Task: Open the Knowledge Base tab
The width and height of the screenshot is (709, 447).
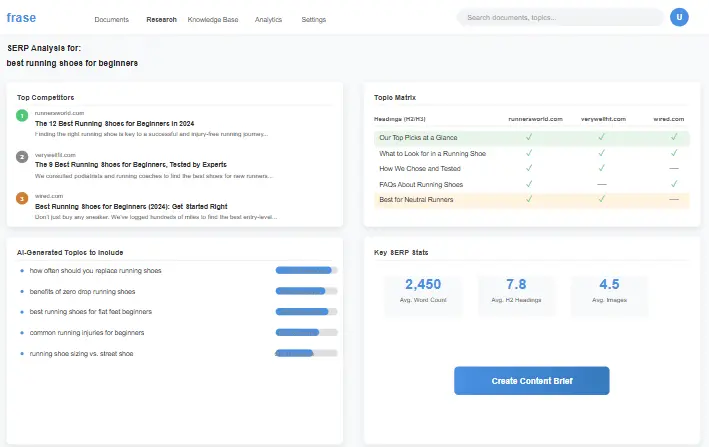Action: (213, 19)
